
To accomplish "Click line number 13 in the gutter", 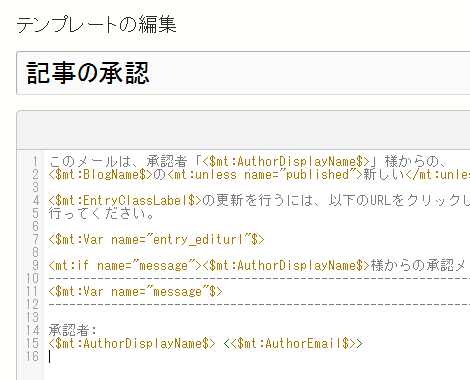I will 32,318.
